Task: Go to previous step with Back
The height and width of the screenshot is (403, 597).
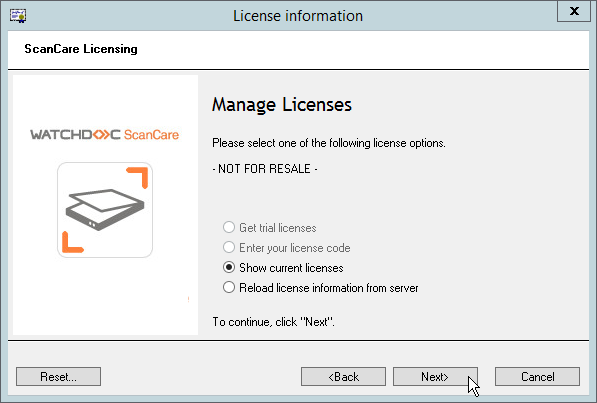Action: (343, 377)
